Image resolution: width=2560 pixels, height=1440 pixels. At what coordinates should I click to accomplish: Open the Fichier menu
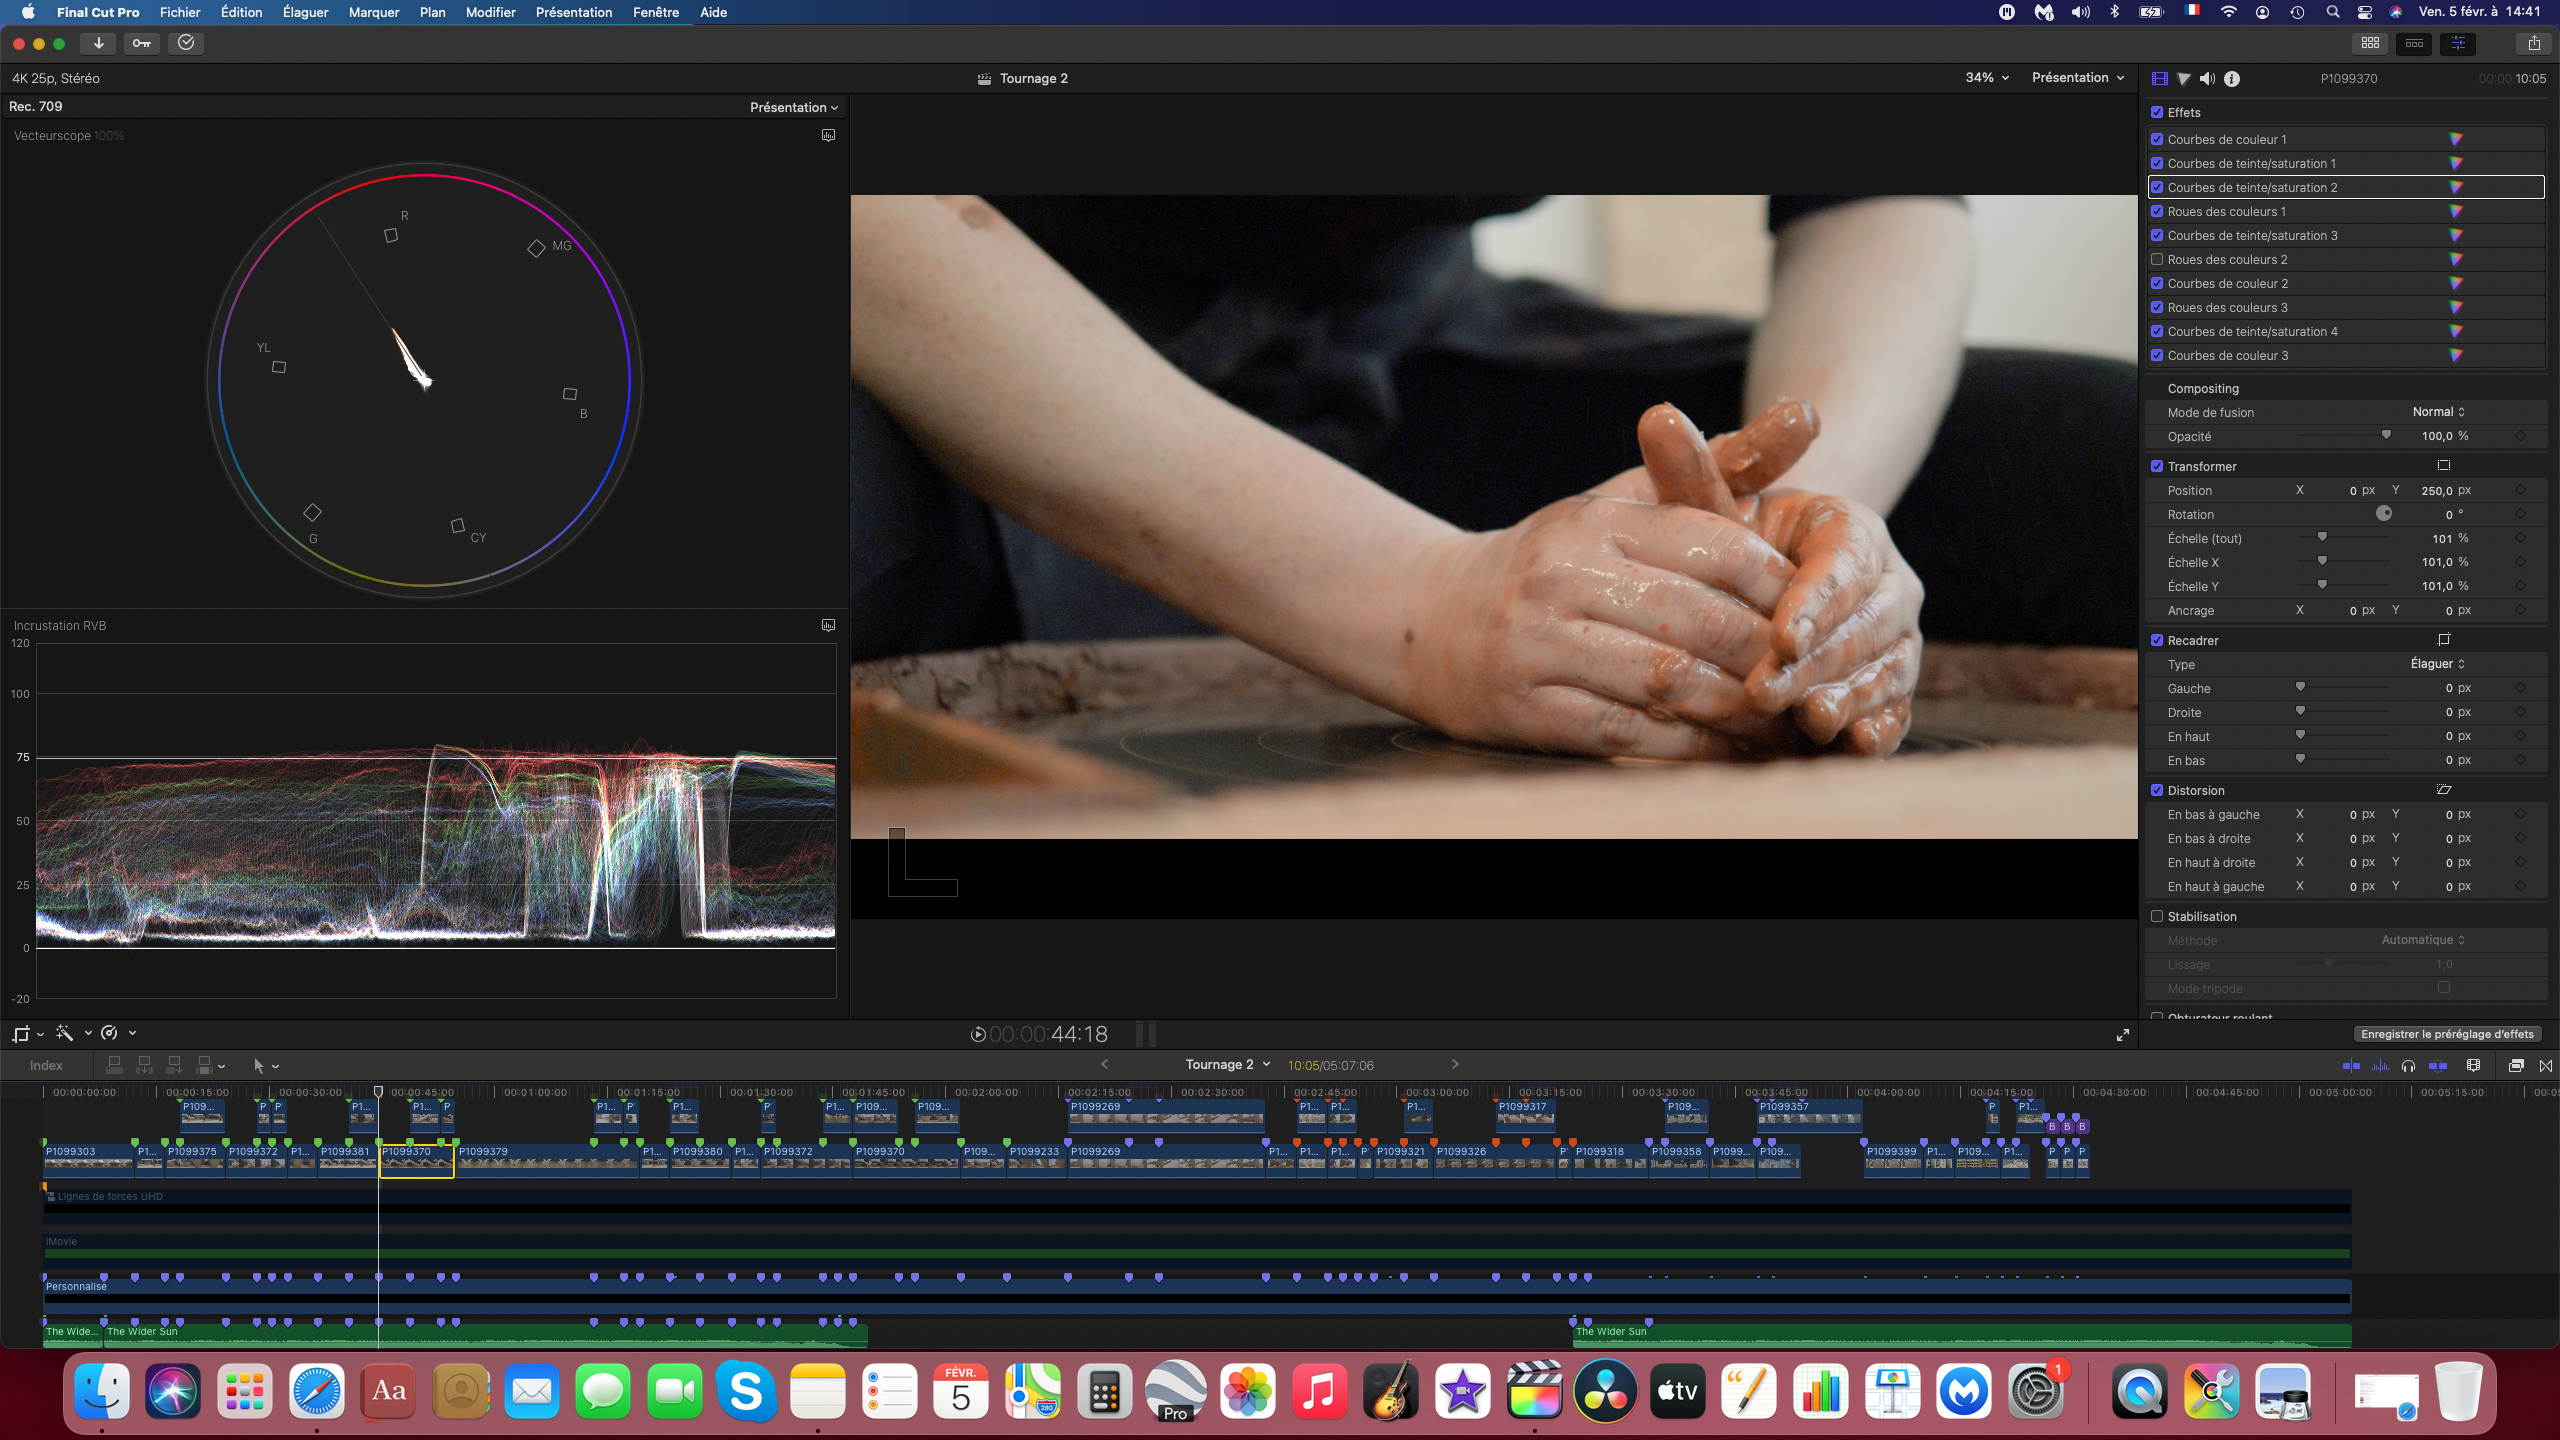tap(180, 12)
